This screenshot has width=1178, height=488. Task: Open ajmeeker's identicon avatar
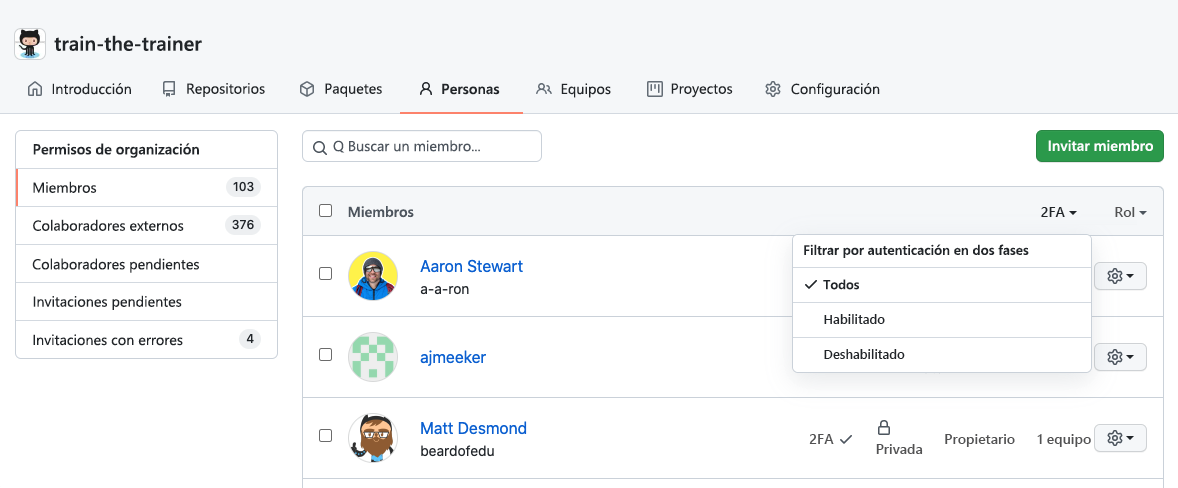pyautogui.click(x=373, y=357)
